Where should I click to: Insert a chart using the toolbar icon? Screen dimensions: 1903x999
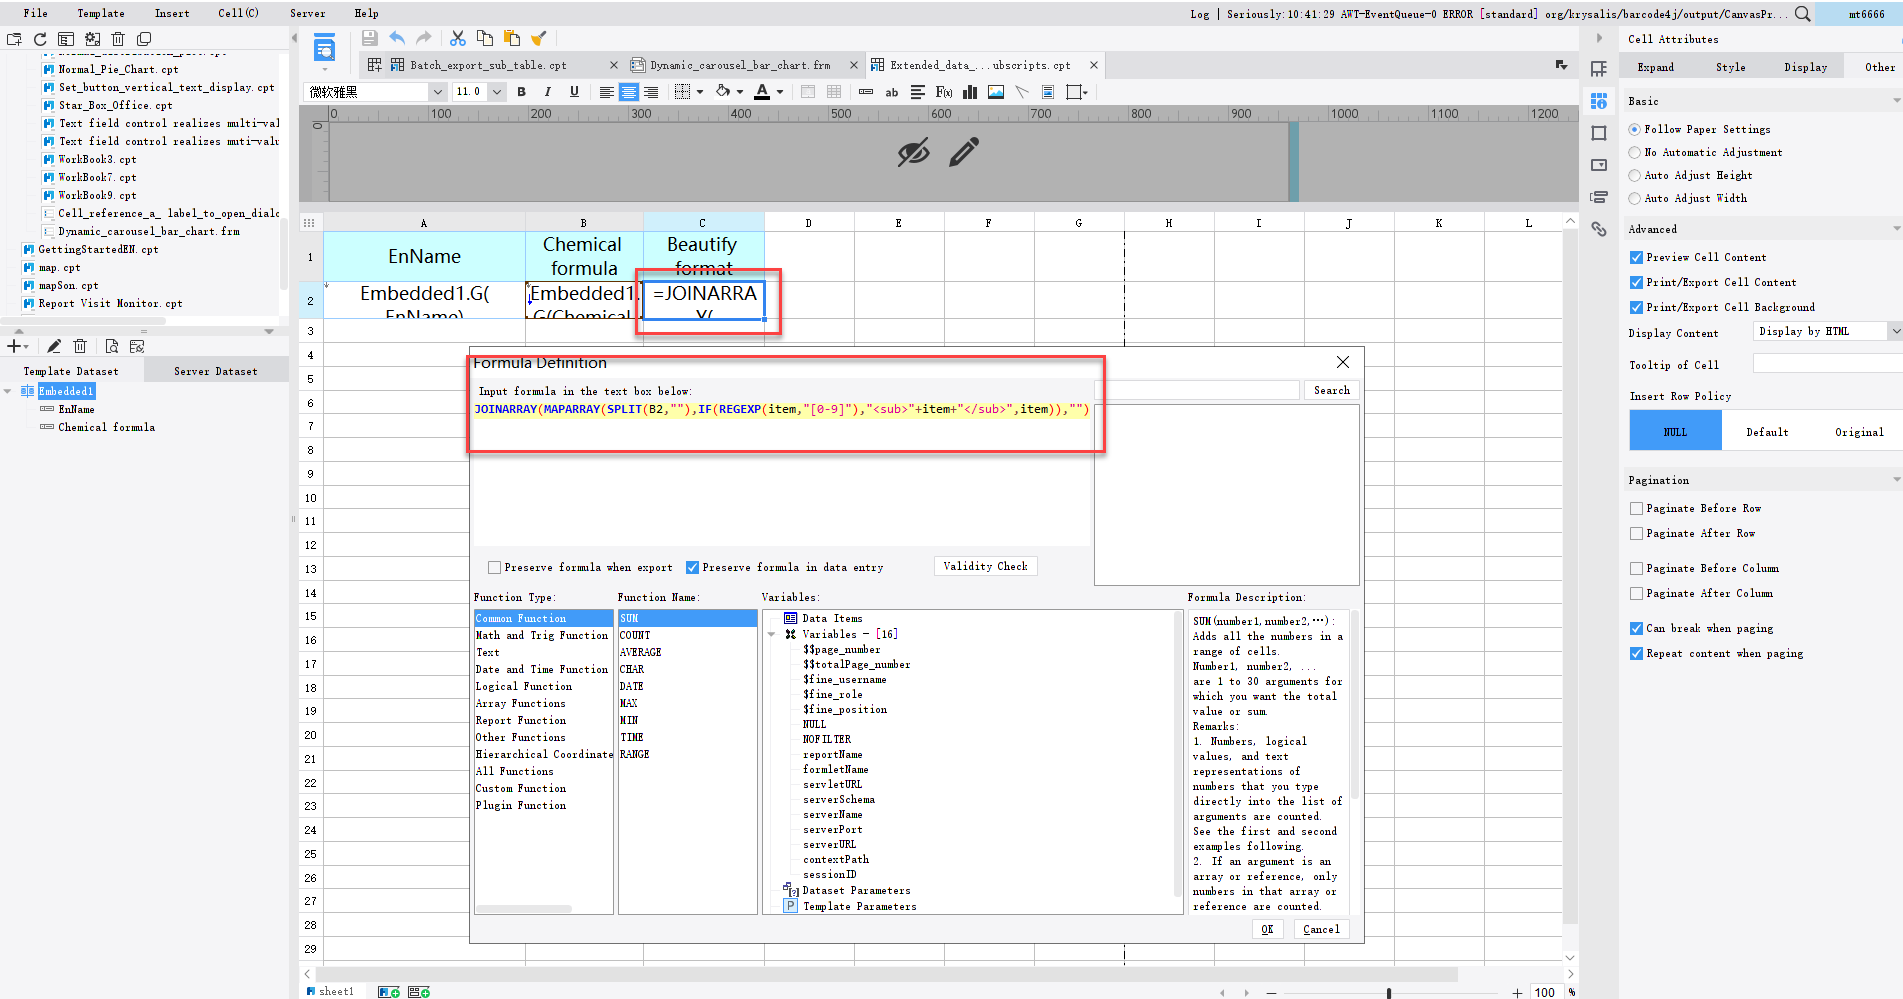[969, 91]
